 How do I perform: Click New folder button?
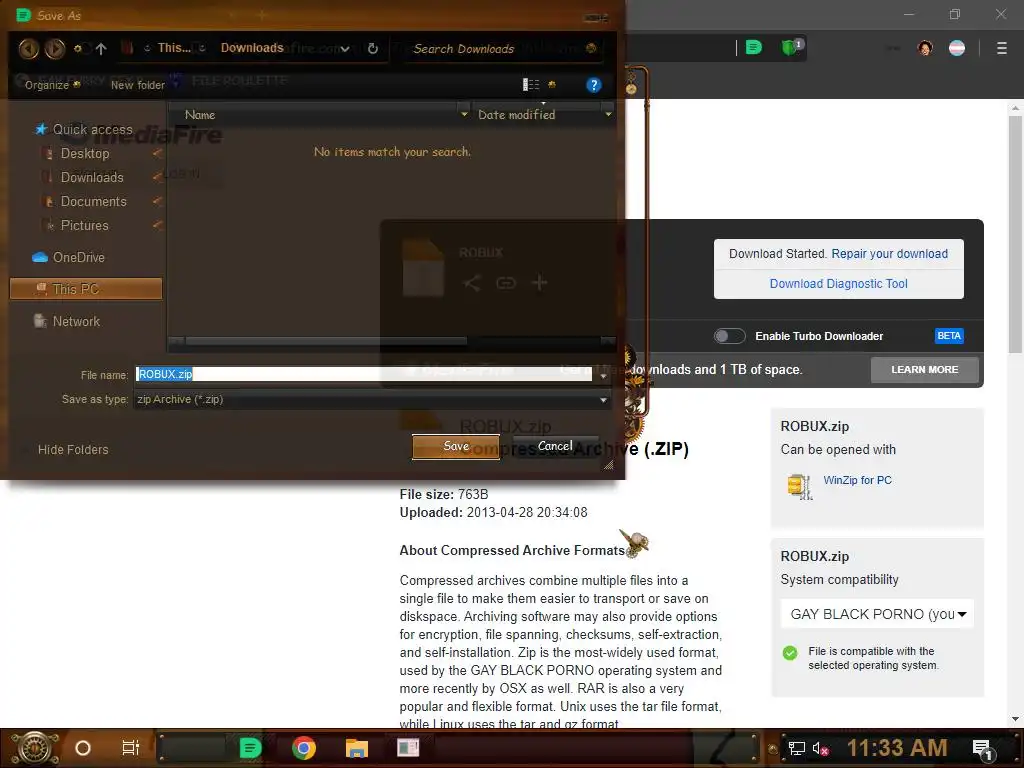[137, 85]
